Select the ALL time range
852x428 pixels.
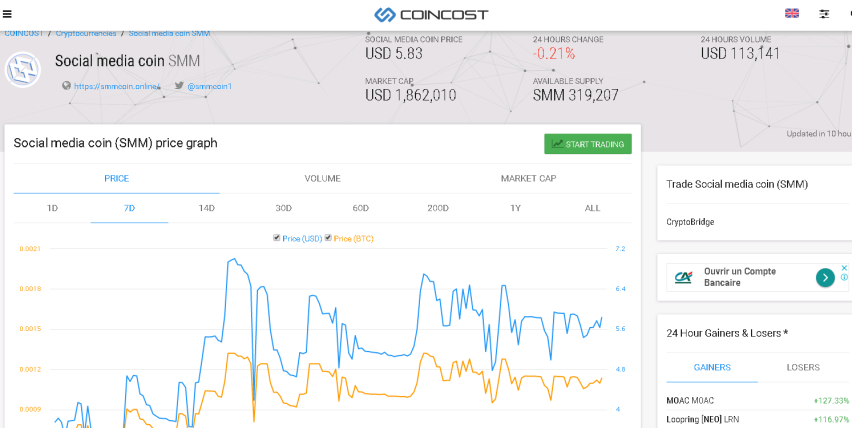click(x=593, y=208)
